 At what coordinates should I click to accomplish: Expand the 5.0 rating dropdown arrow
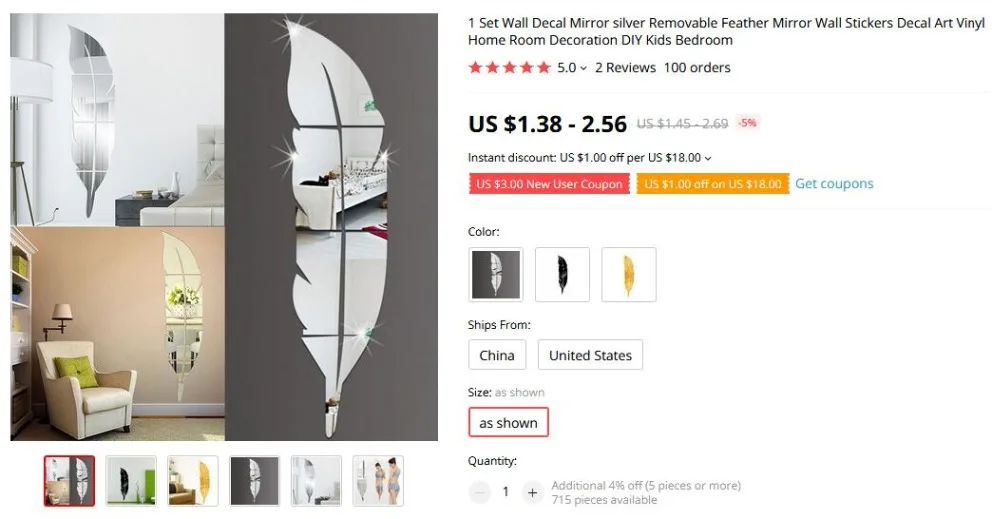(583, 68)
